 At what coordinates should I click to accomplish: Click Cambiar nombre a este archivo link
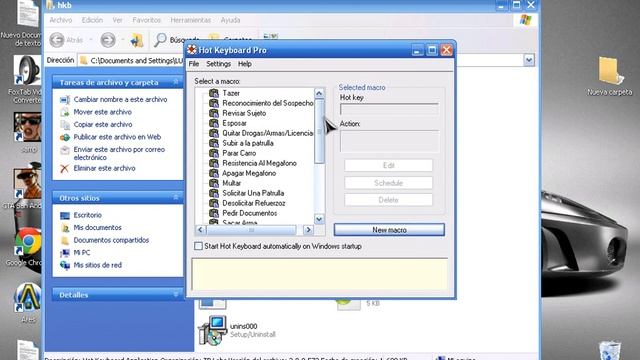(120, 99)
